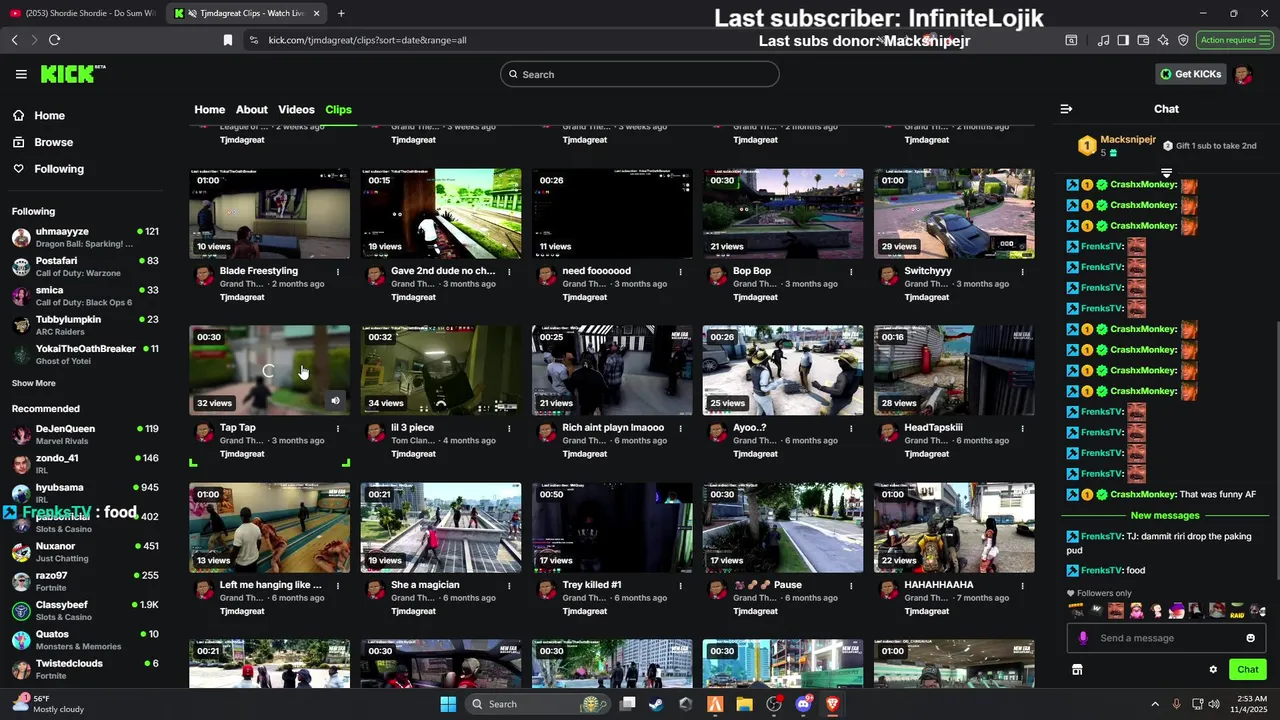The height and width of the screenshot is (720, 1280).
Task: Open the hamburger sidebar menu
Action: click(x=21, y=74)
